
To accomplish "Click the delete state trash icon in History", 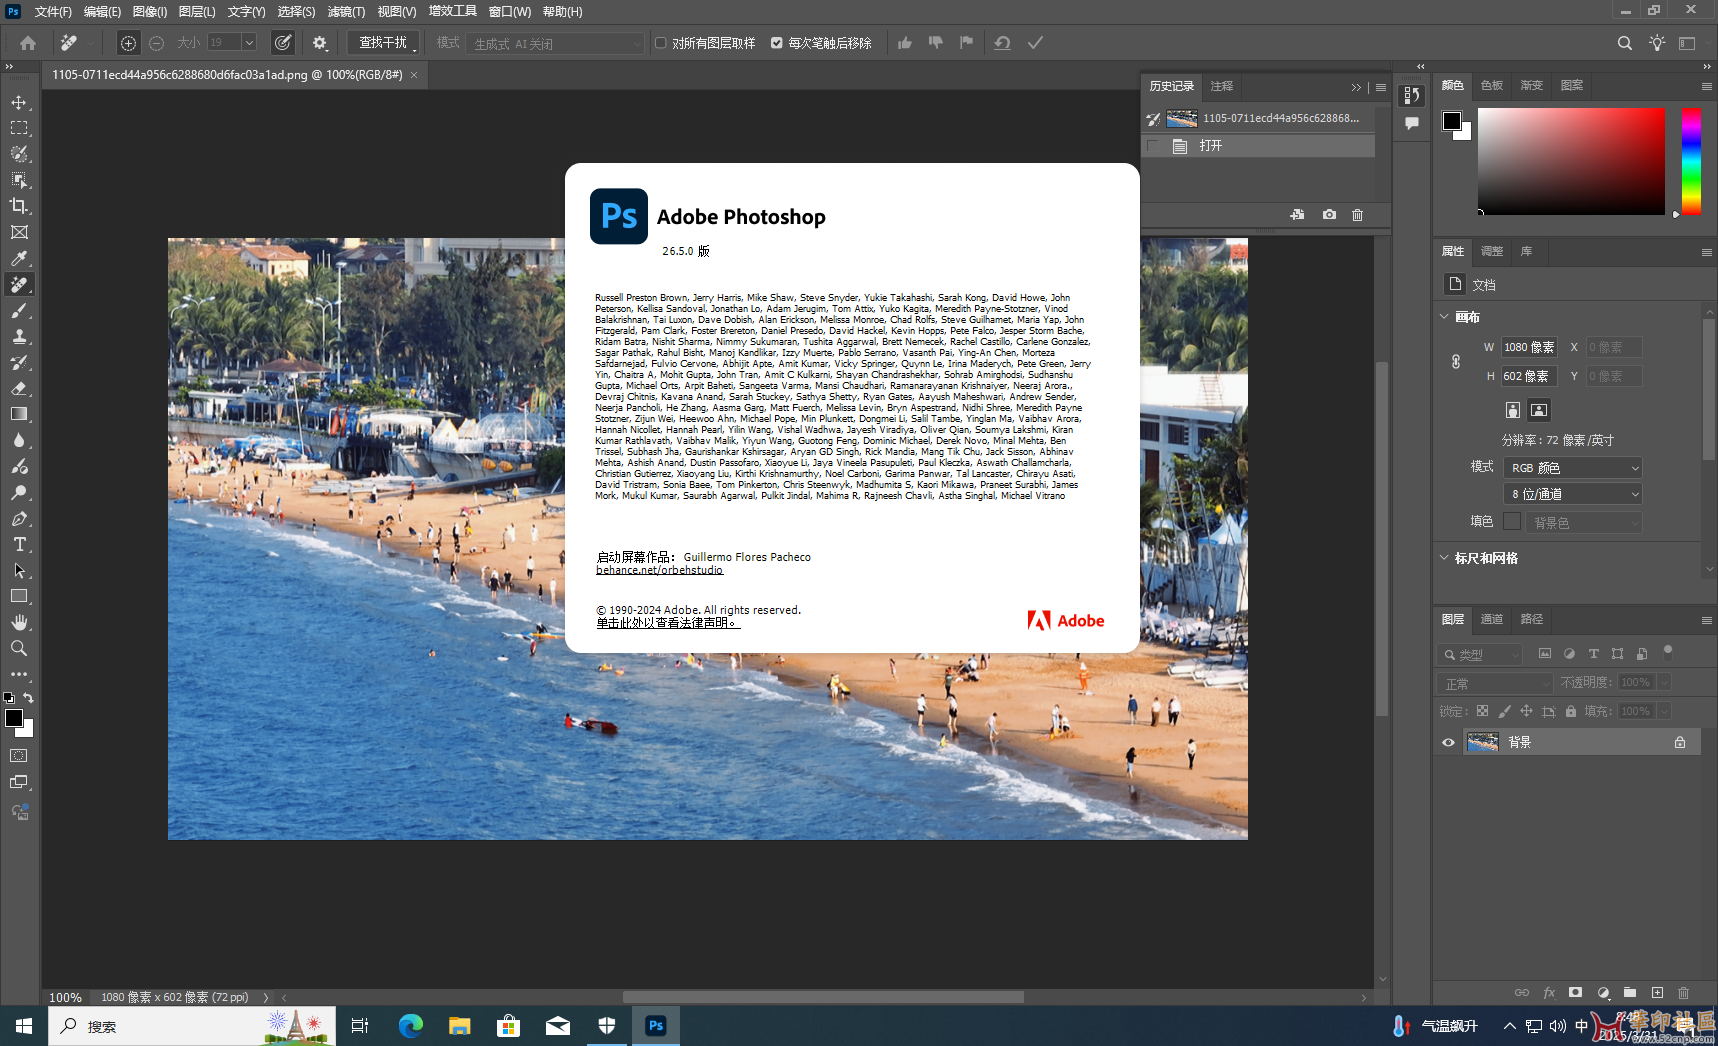I will 1357,215.
